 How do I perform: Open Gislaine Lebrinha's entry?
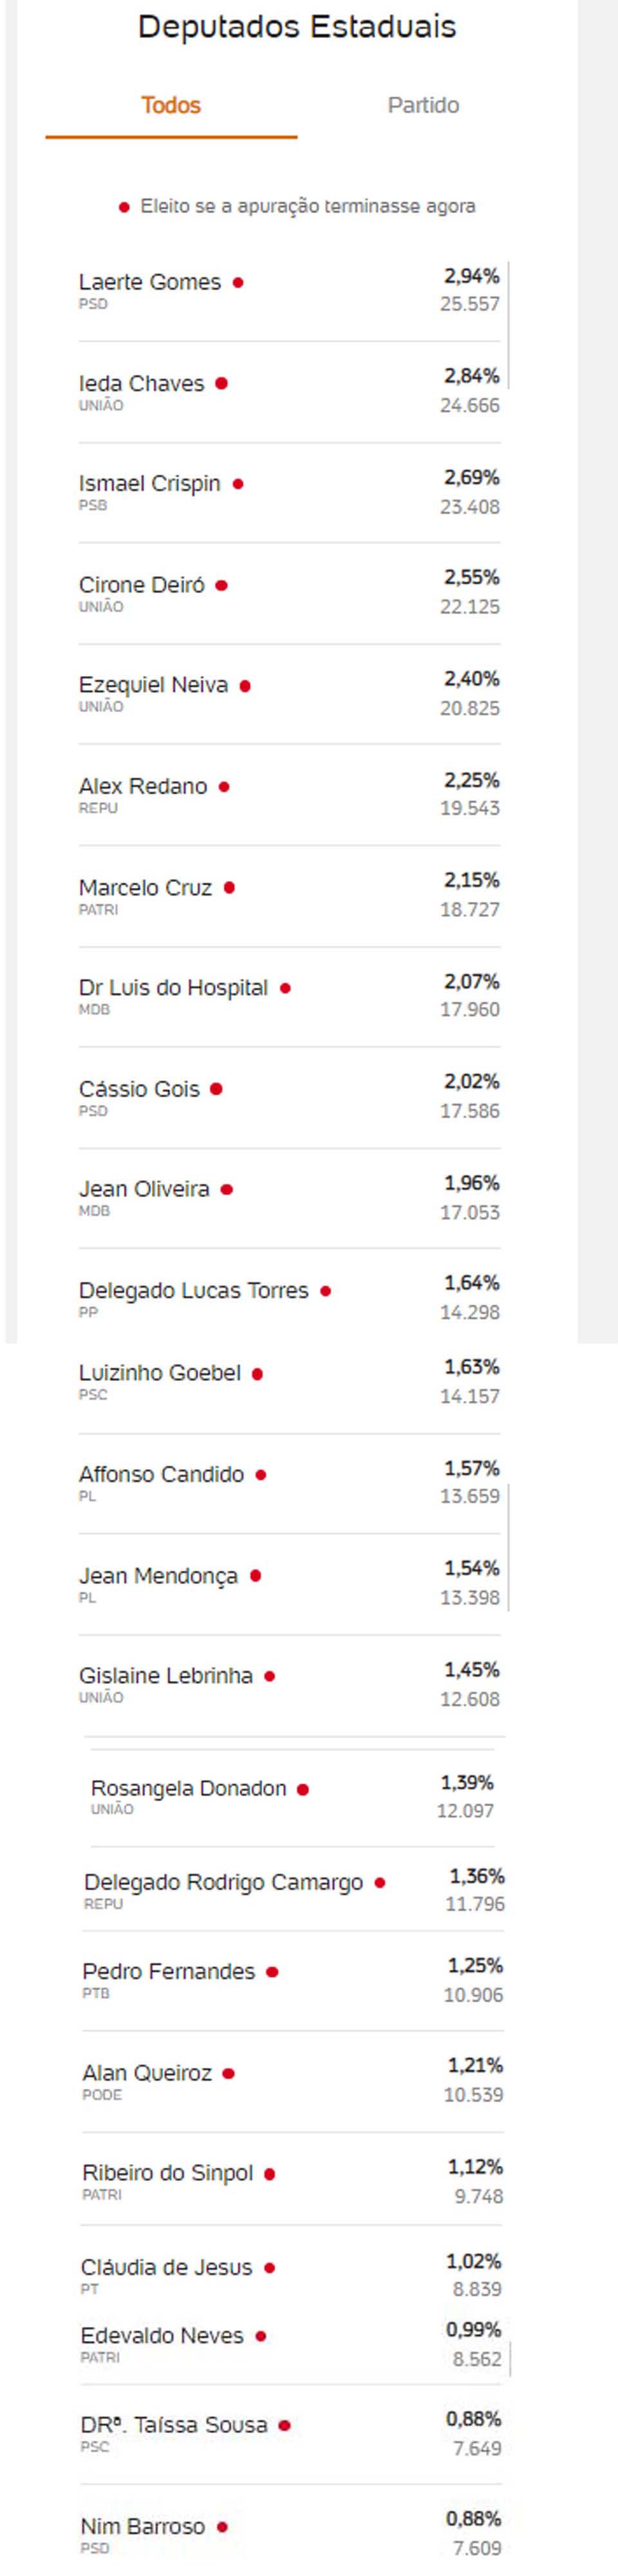coord(166,1676)
